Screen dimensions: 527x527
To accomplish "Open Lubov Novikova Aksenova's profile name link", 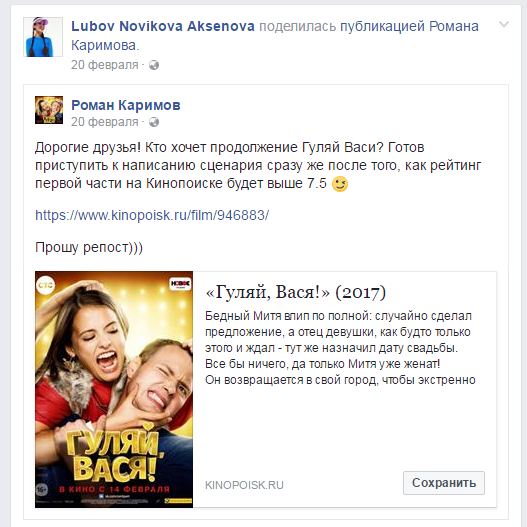I will [163, 26].
